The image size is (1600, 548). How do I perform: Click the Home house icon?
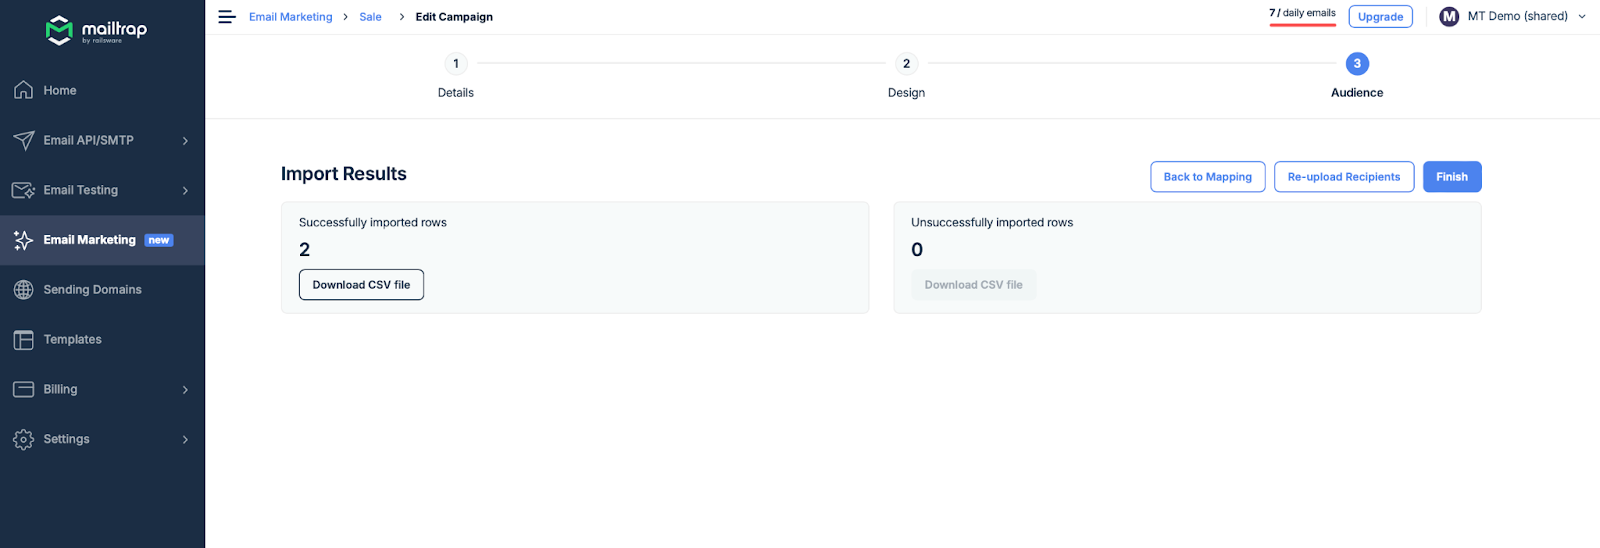[24, 90]
